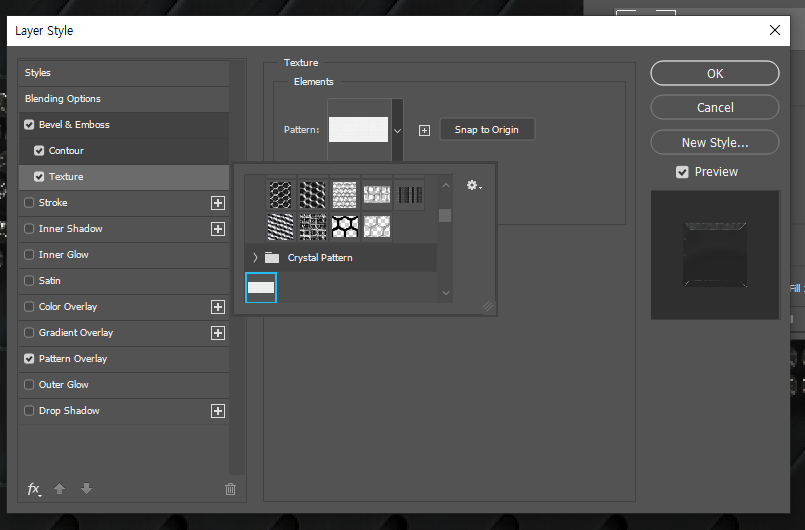This screenshot has width=805, height=530.
Task: Click the pattern list scroll-down arrow
Action: point(446,293)
